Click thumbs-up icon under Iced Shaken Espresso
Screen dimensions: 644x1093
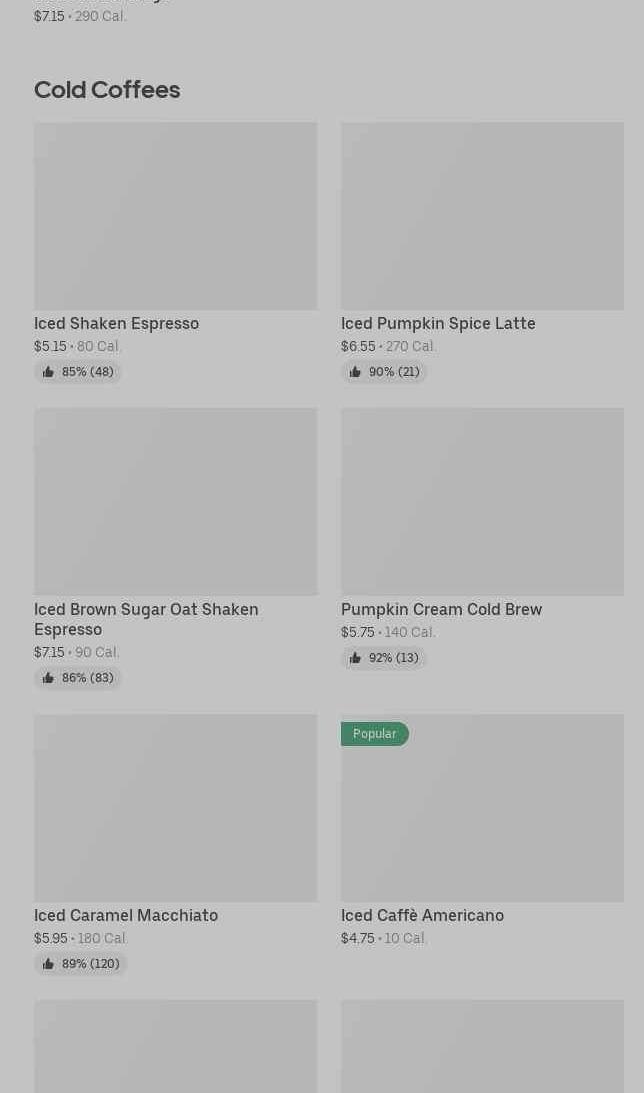[48, 372]
